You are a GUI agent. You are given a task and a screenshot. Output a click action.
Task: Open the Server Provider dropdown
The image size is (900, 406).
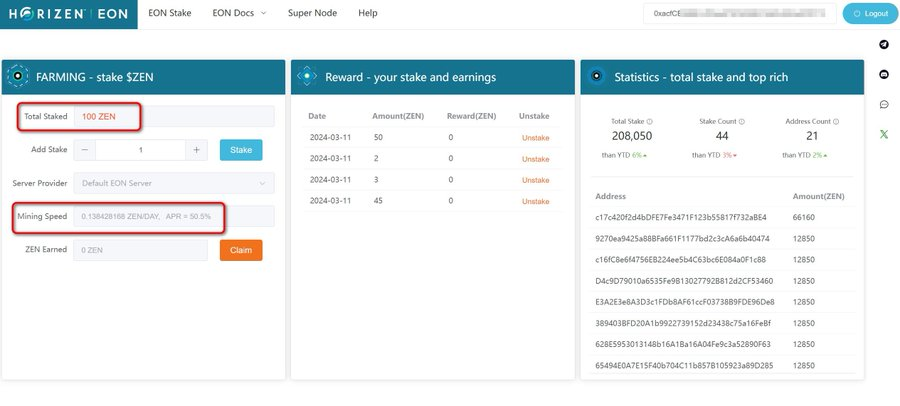[174, 183]
